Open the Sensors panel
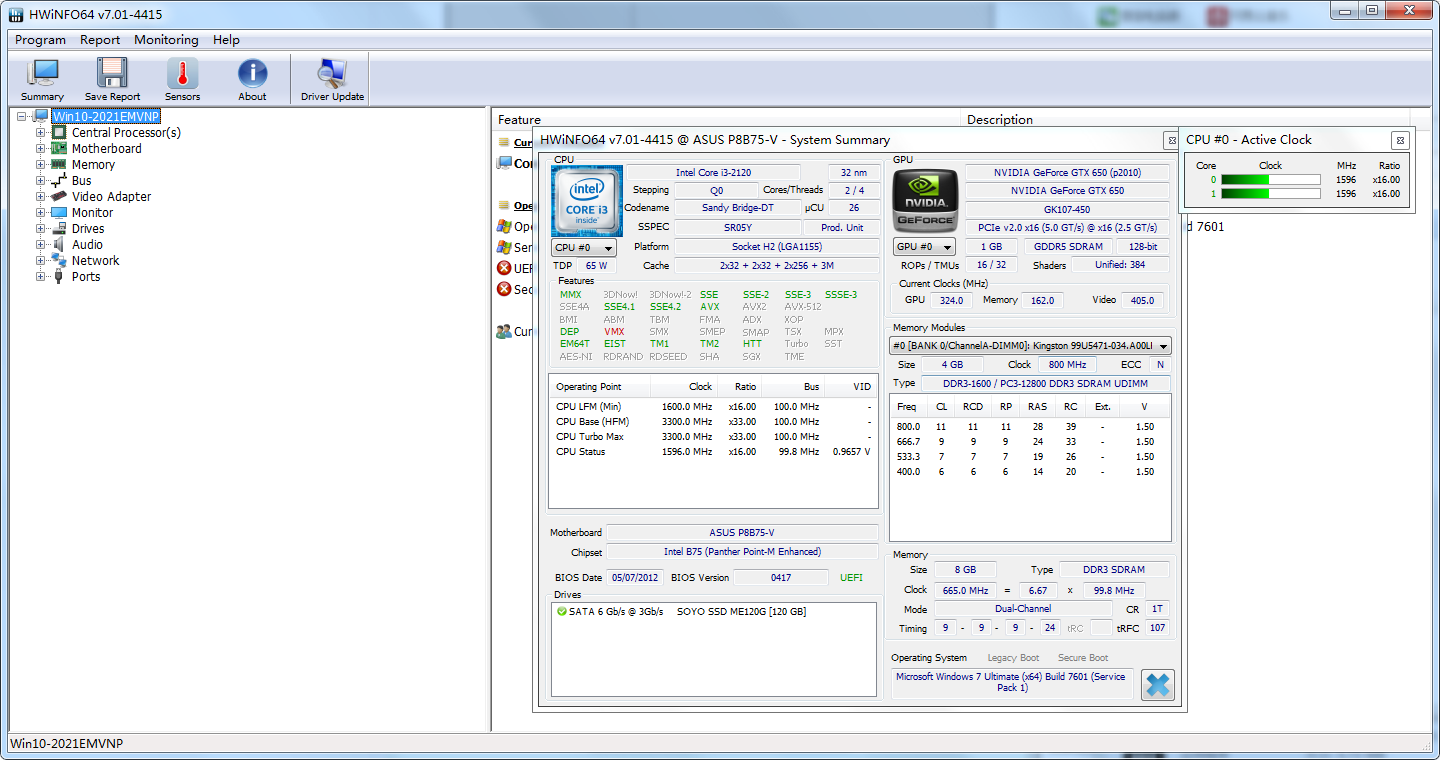1440x760 pixels. (x=182, y=78)
